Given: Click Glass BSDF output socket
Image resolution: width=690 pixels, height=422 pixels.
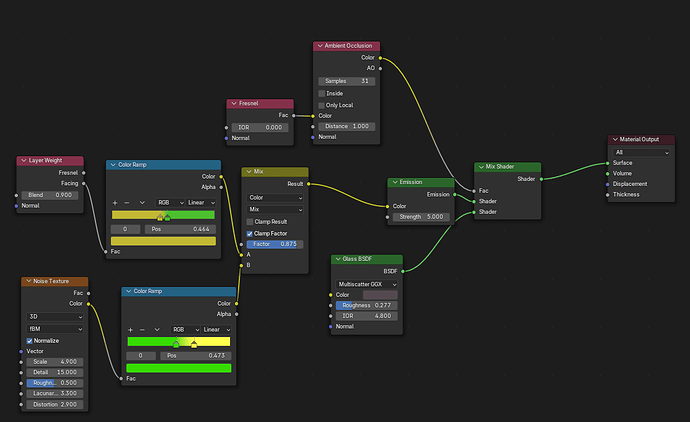Looking at the screenshot, I should click(x=403, y=272).
